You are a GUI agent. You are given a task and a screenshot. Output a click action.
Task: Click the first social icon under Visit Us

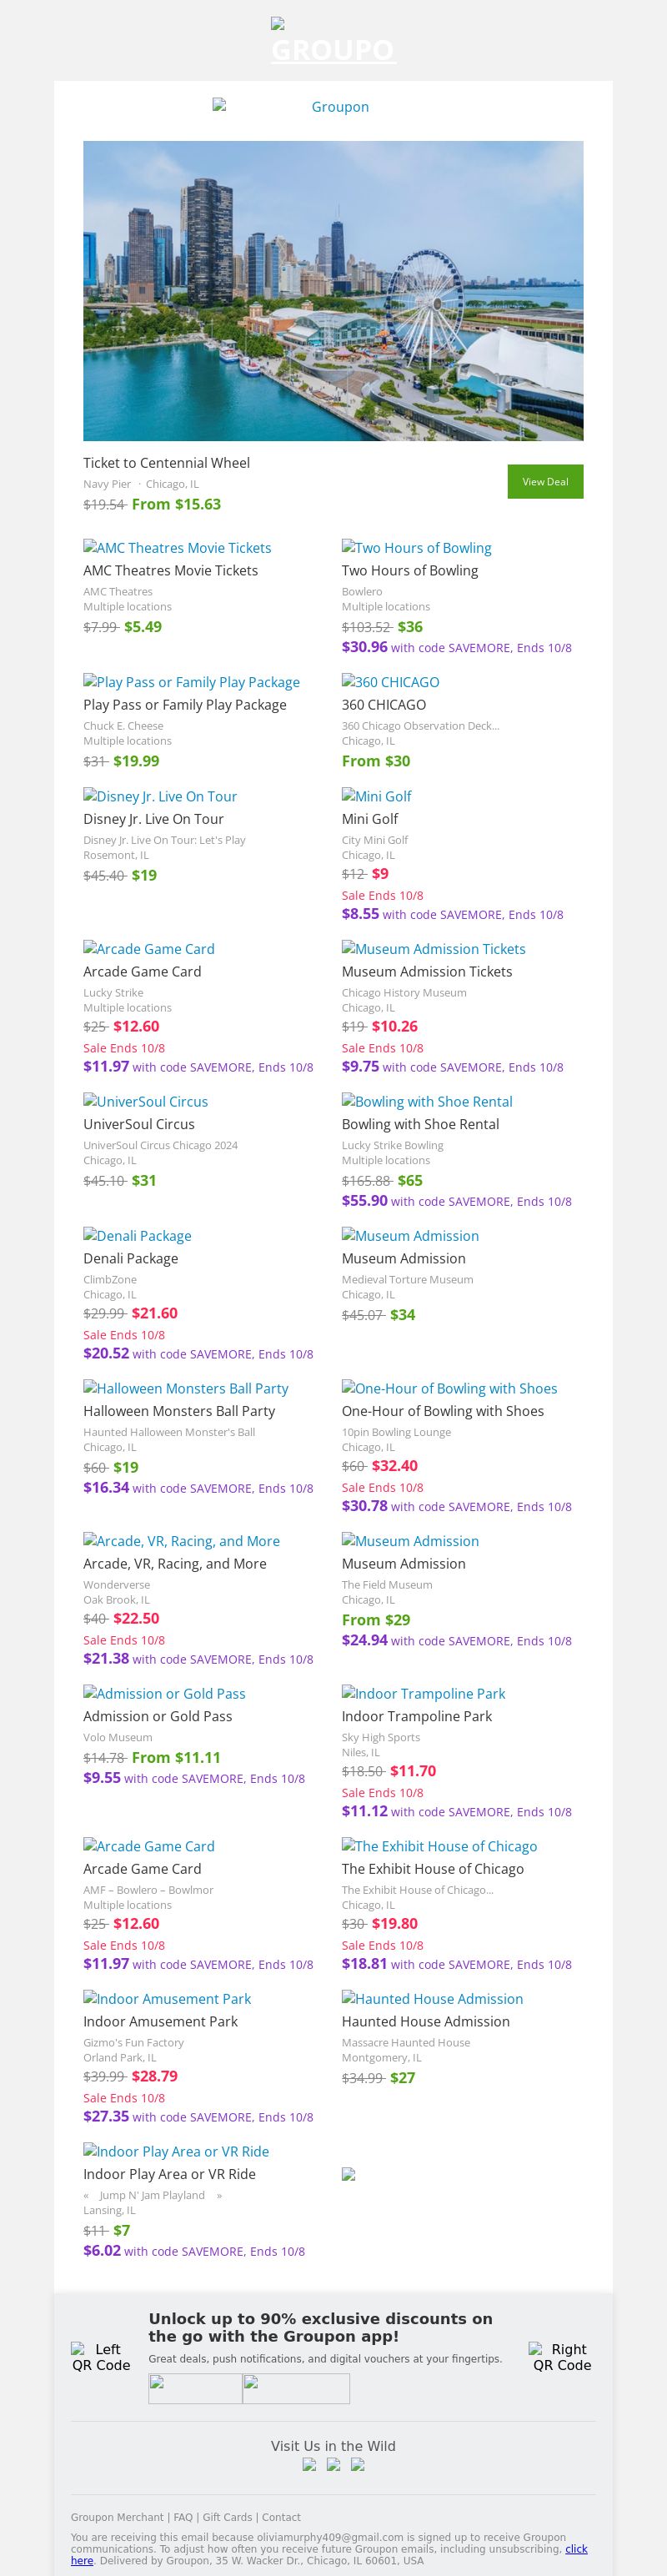pos(309,2465)
